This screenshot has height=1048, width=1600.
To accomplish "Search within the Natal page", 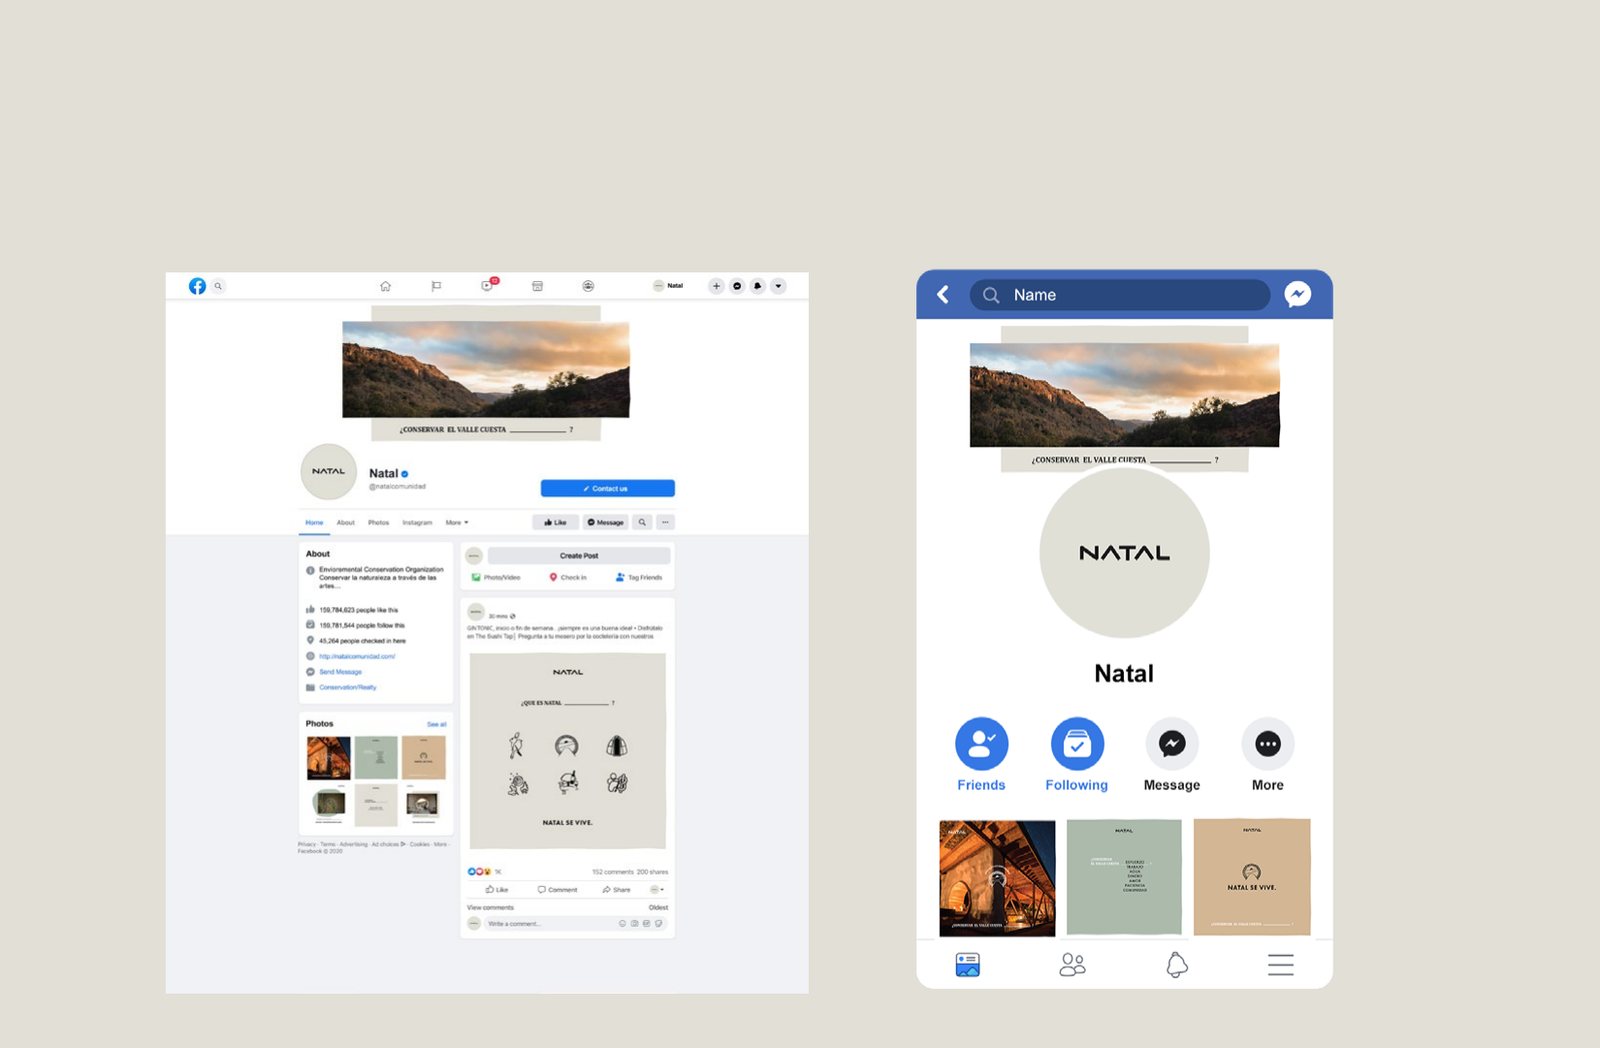I will pos(642,522).
